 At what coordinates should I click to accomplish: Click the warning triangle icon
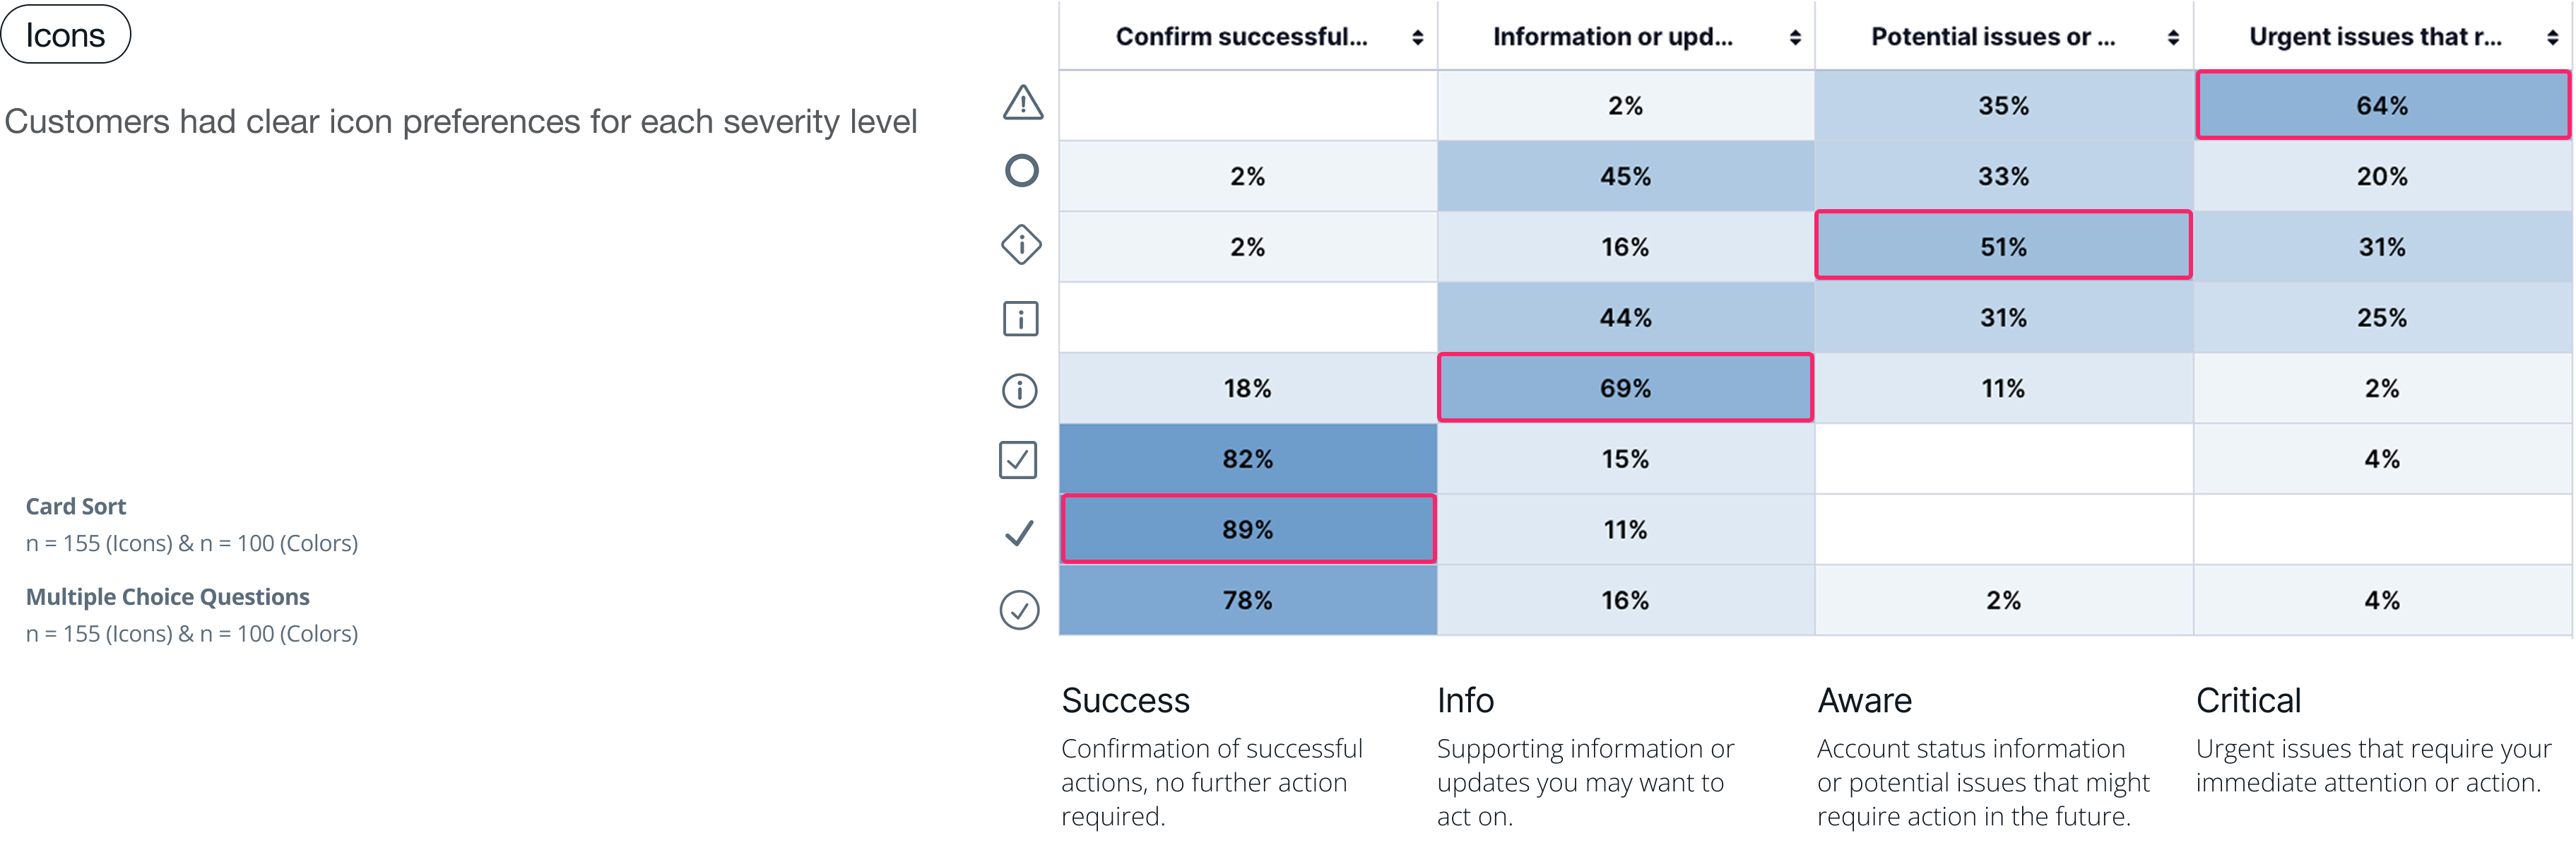click(x=1022, y=103)
